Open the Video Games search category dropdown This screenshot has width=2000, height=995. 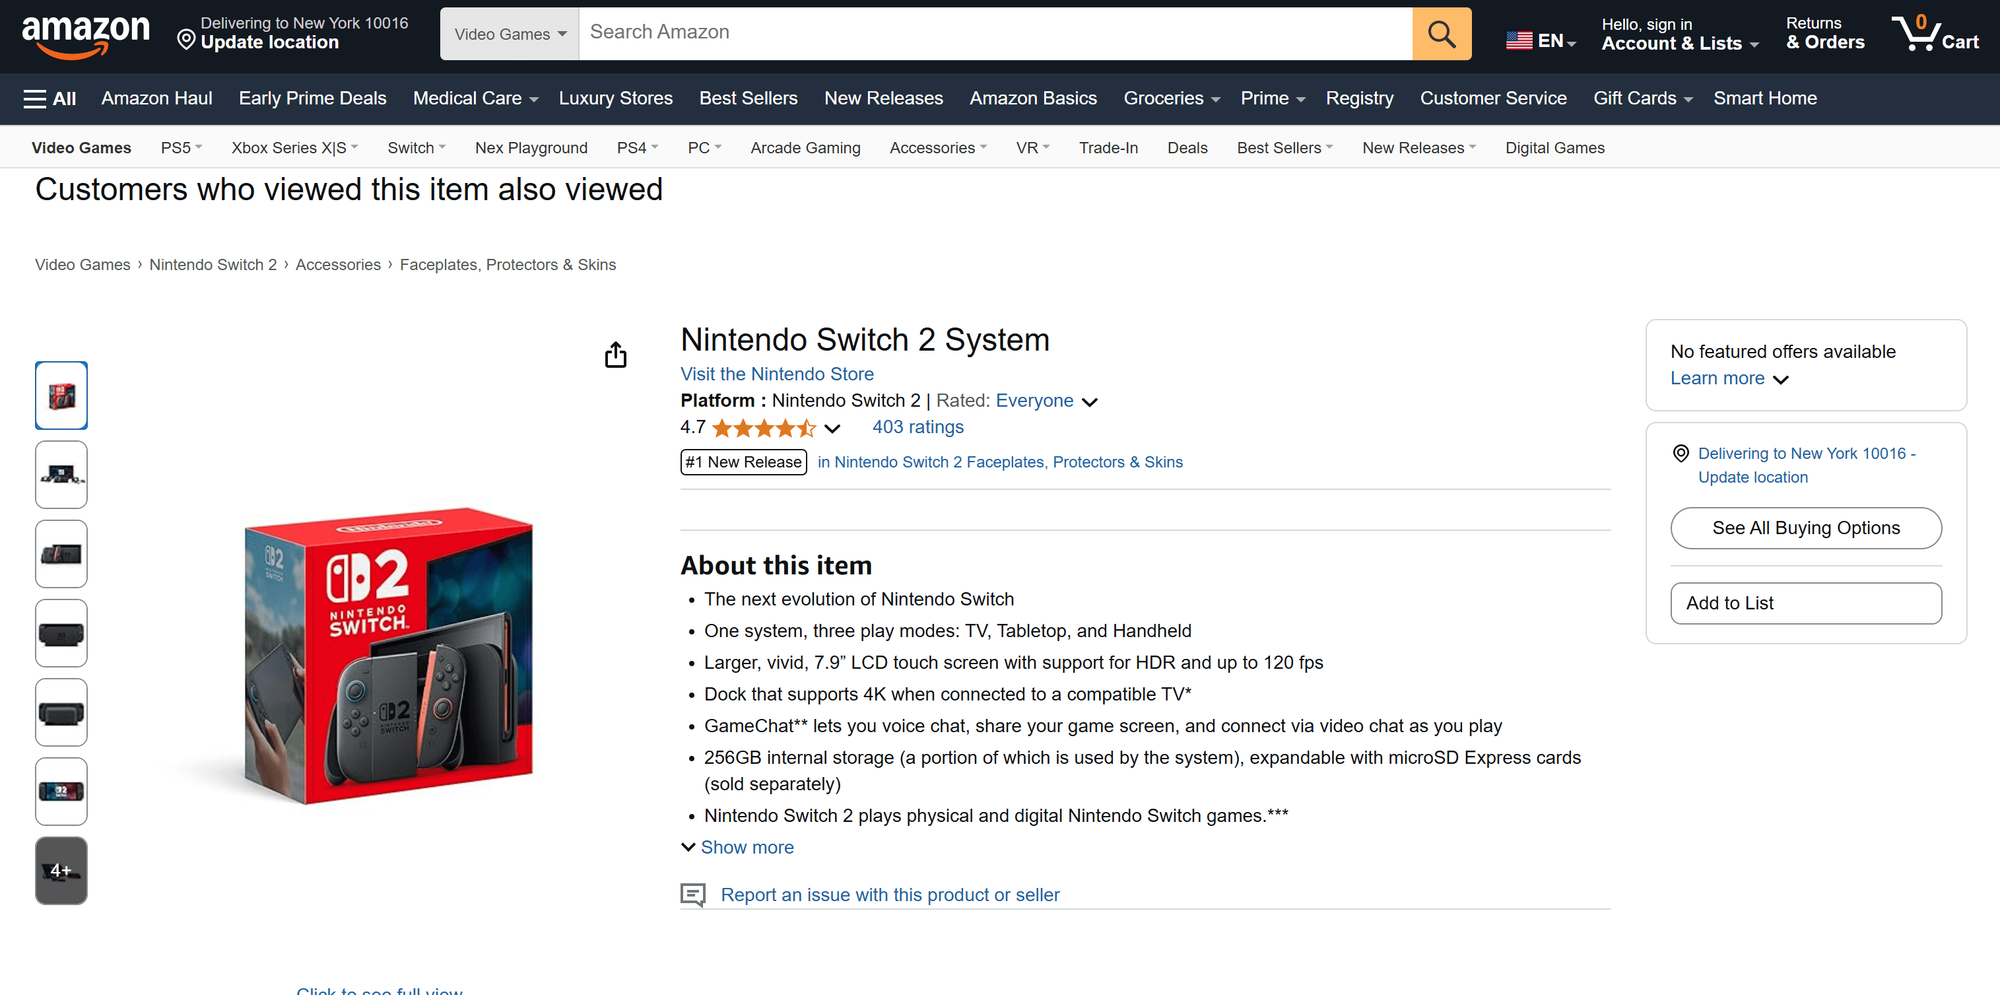[x=509, y=33]
